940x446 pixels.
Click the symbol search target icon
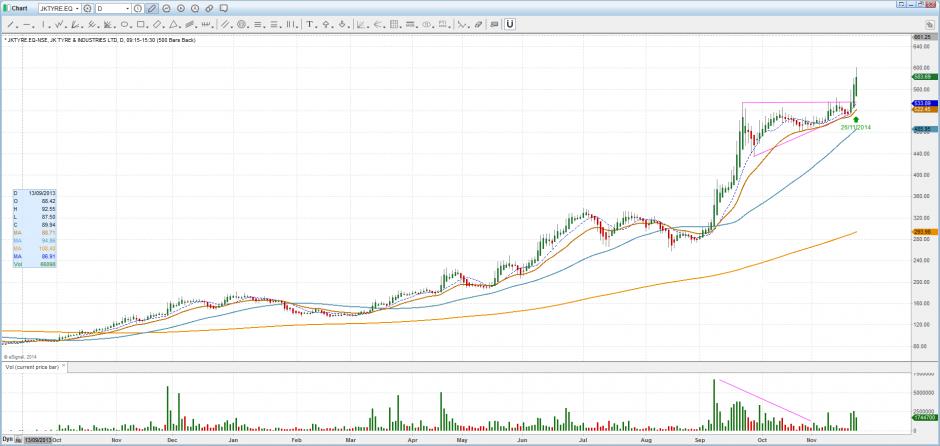(x=88, y=8)
